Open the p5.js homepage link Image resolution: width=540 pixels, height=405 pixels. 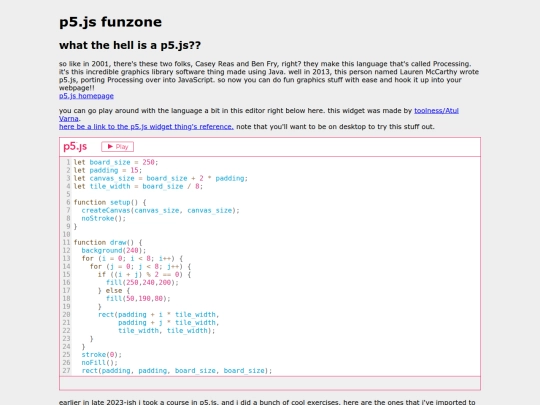86,96
